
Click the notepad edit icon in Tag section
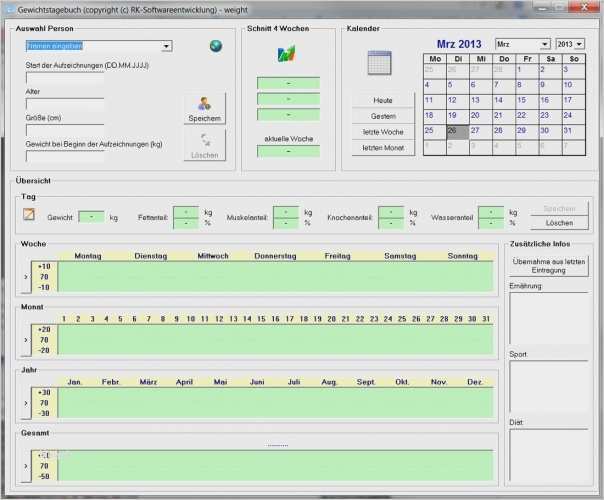tap(29, 215)
